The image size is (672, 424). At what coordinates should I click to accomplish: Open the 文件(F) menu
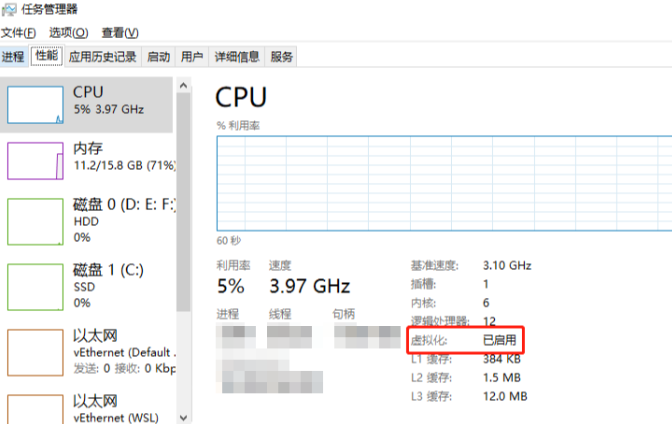(19, 32)
